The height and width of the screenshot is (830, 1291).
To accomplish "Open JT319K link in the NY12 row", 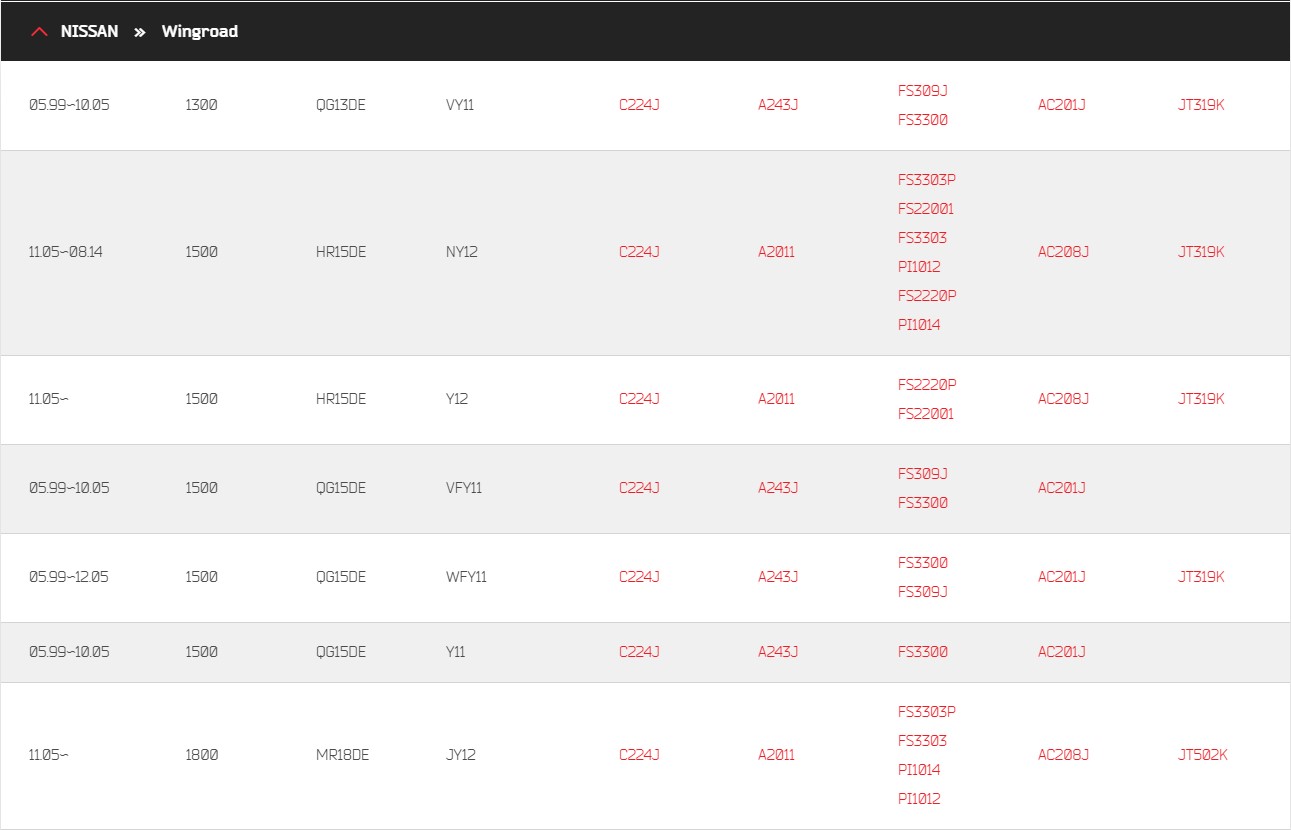I will (x=1201, y=252).
